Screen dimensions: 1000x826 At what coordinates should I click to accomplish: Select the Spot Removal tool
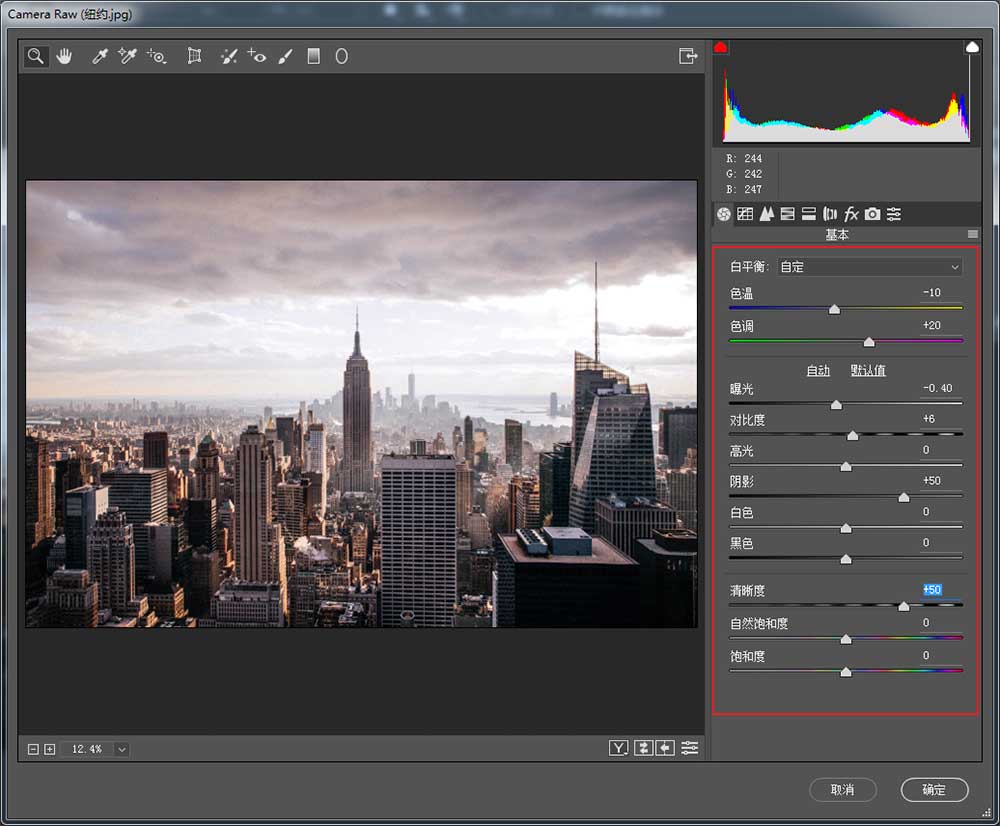click(228, 56)
